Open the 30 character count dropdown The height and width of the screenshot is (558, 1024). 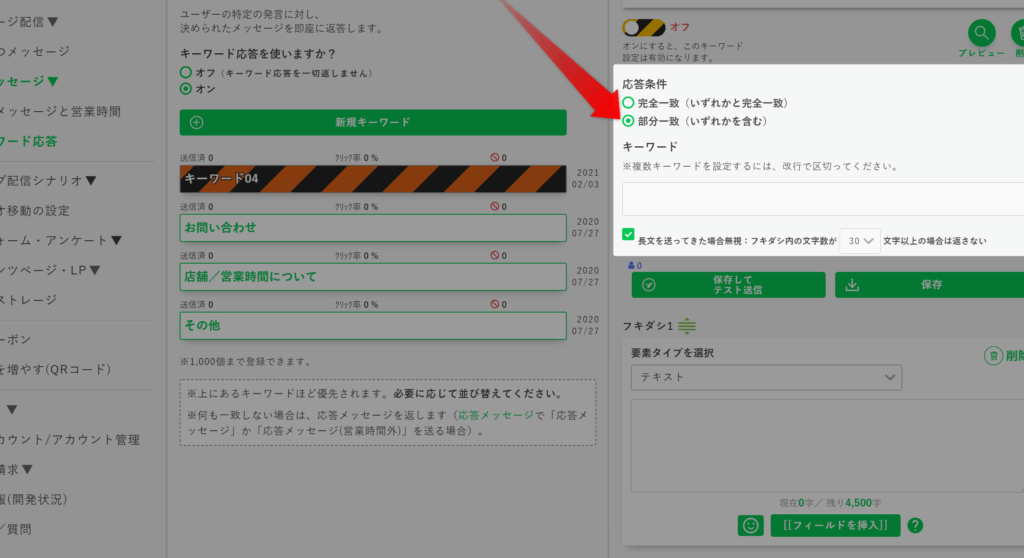[859, 241]
